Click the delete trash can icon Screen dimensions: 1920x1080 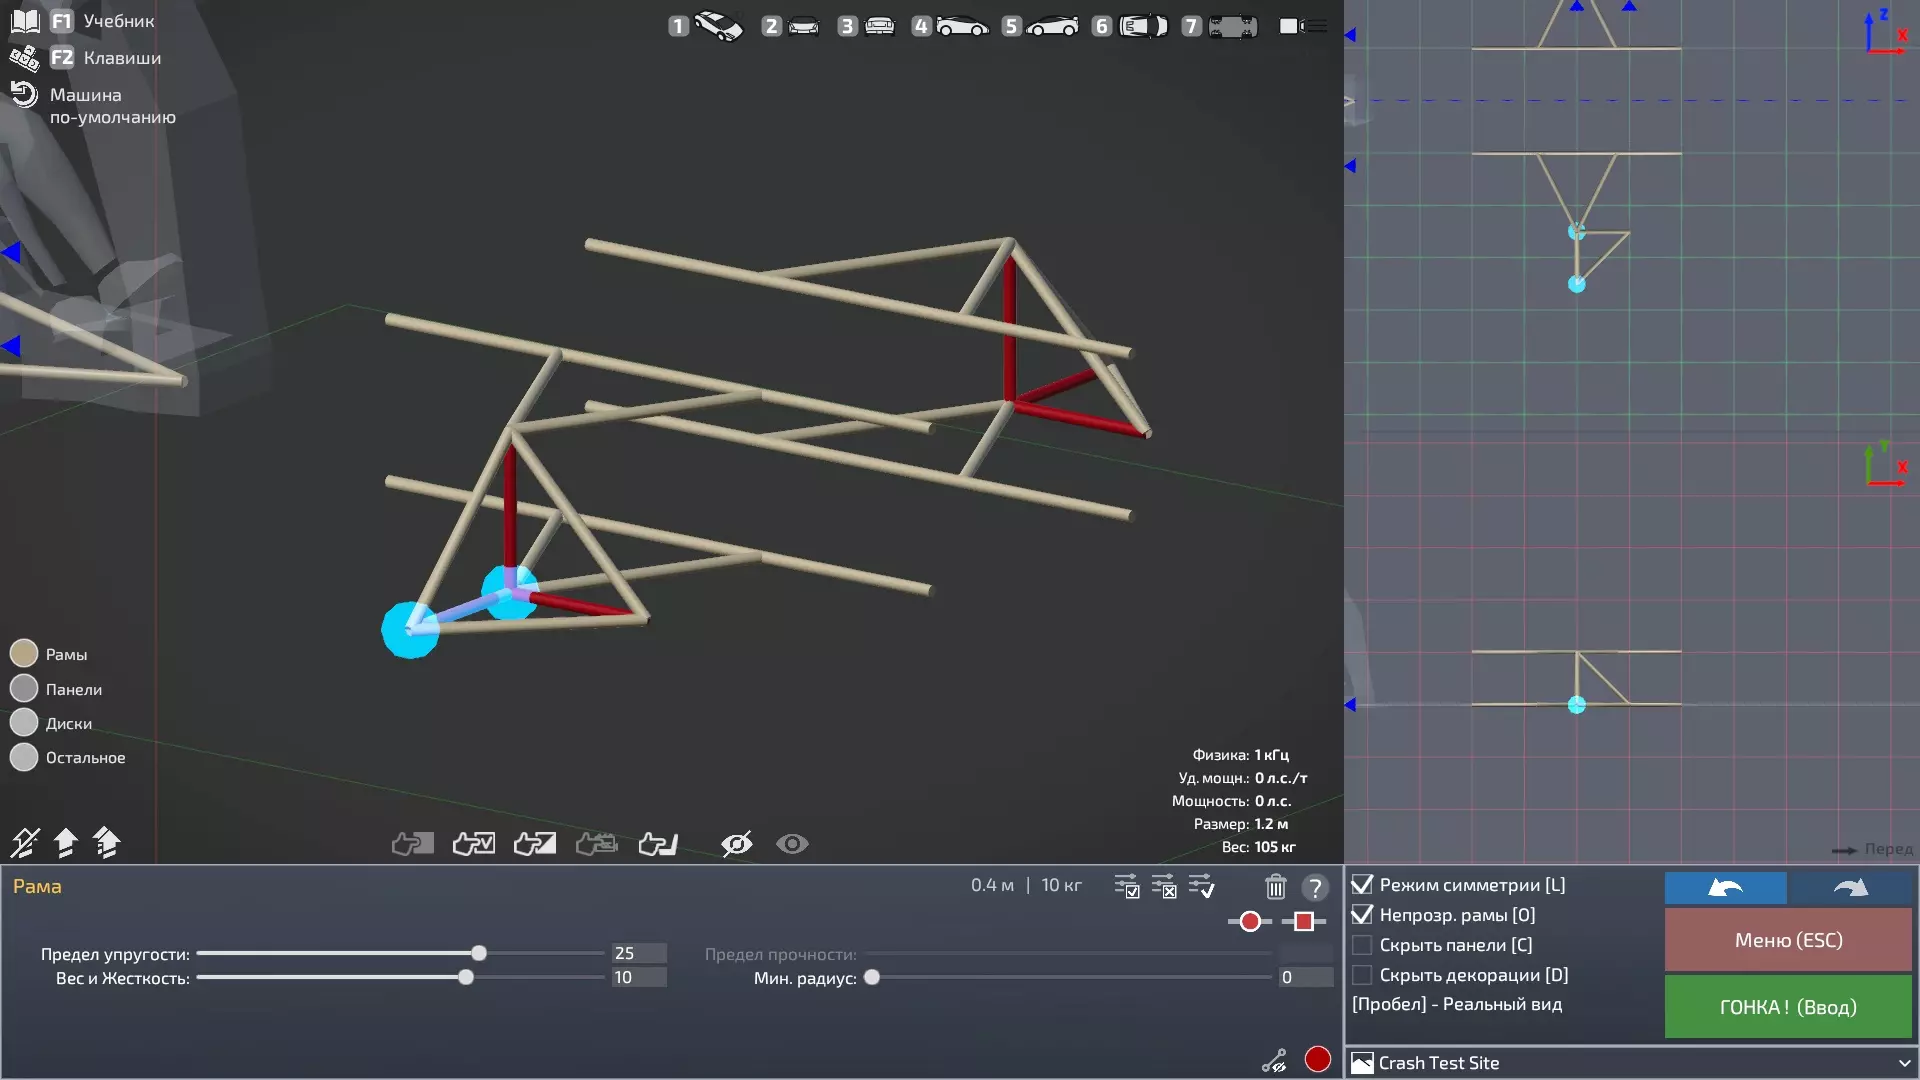tap(1275, 887)
